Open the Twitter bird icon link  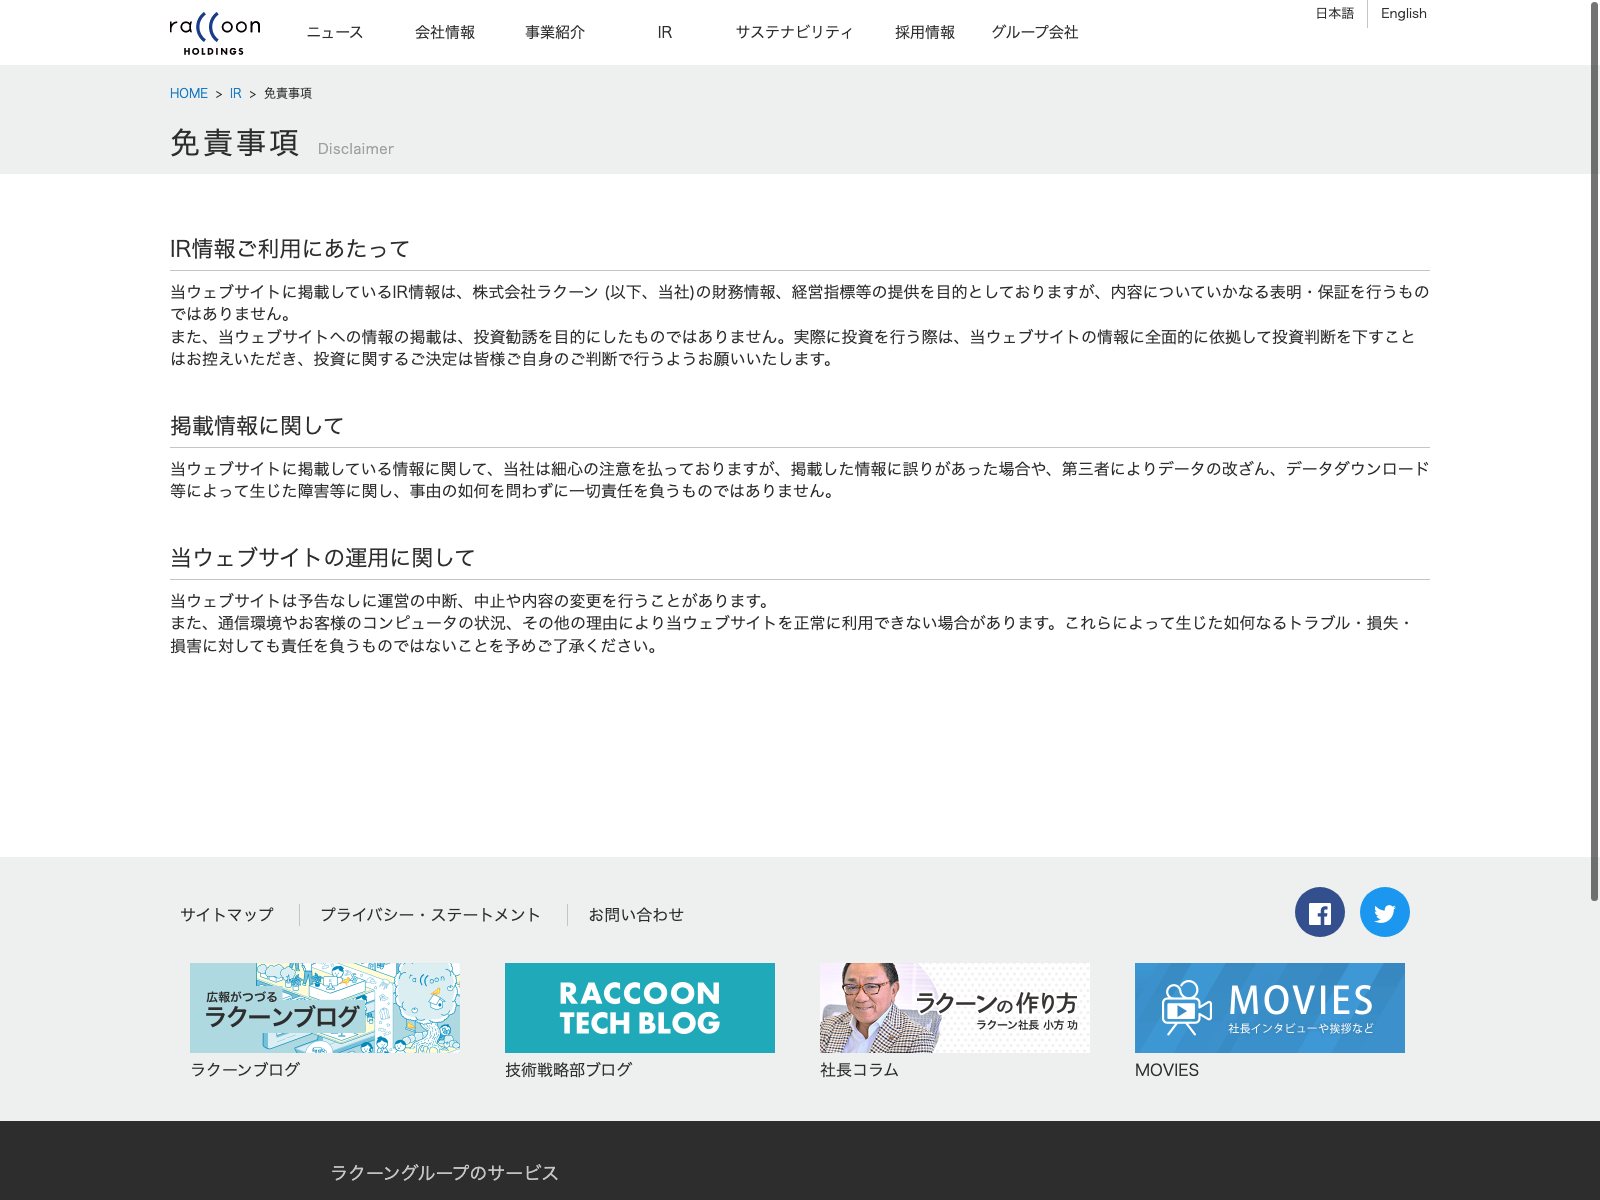[x=1384, y=912]
